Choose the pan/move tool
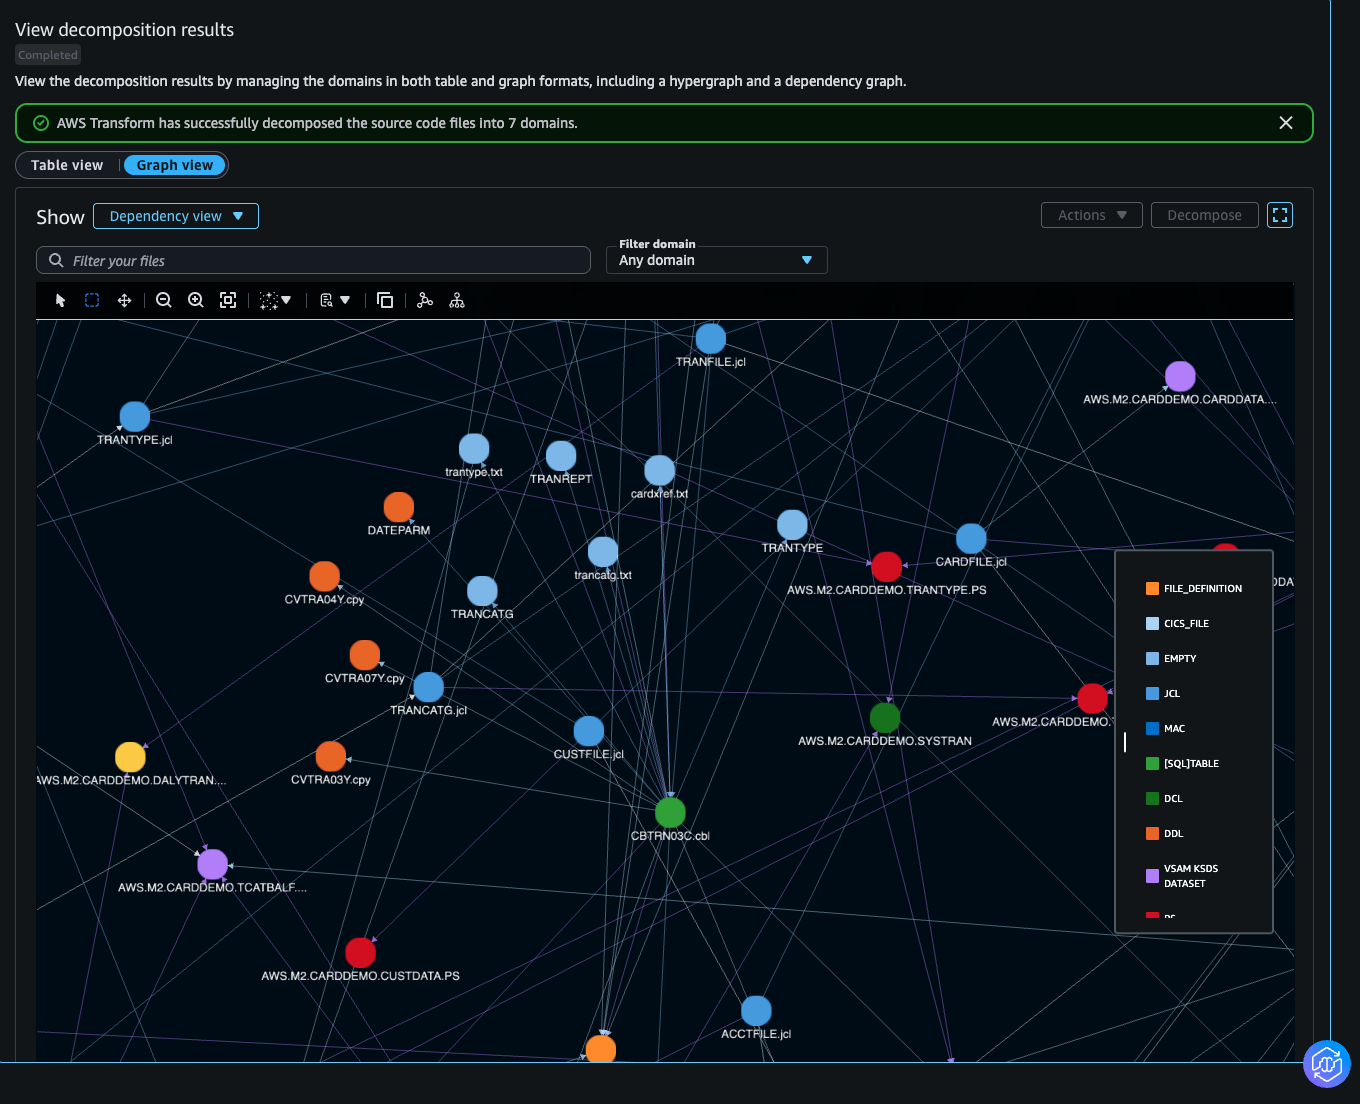1360x1104 pixels. pos(124,300)
